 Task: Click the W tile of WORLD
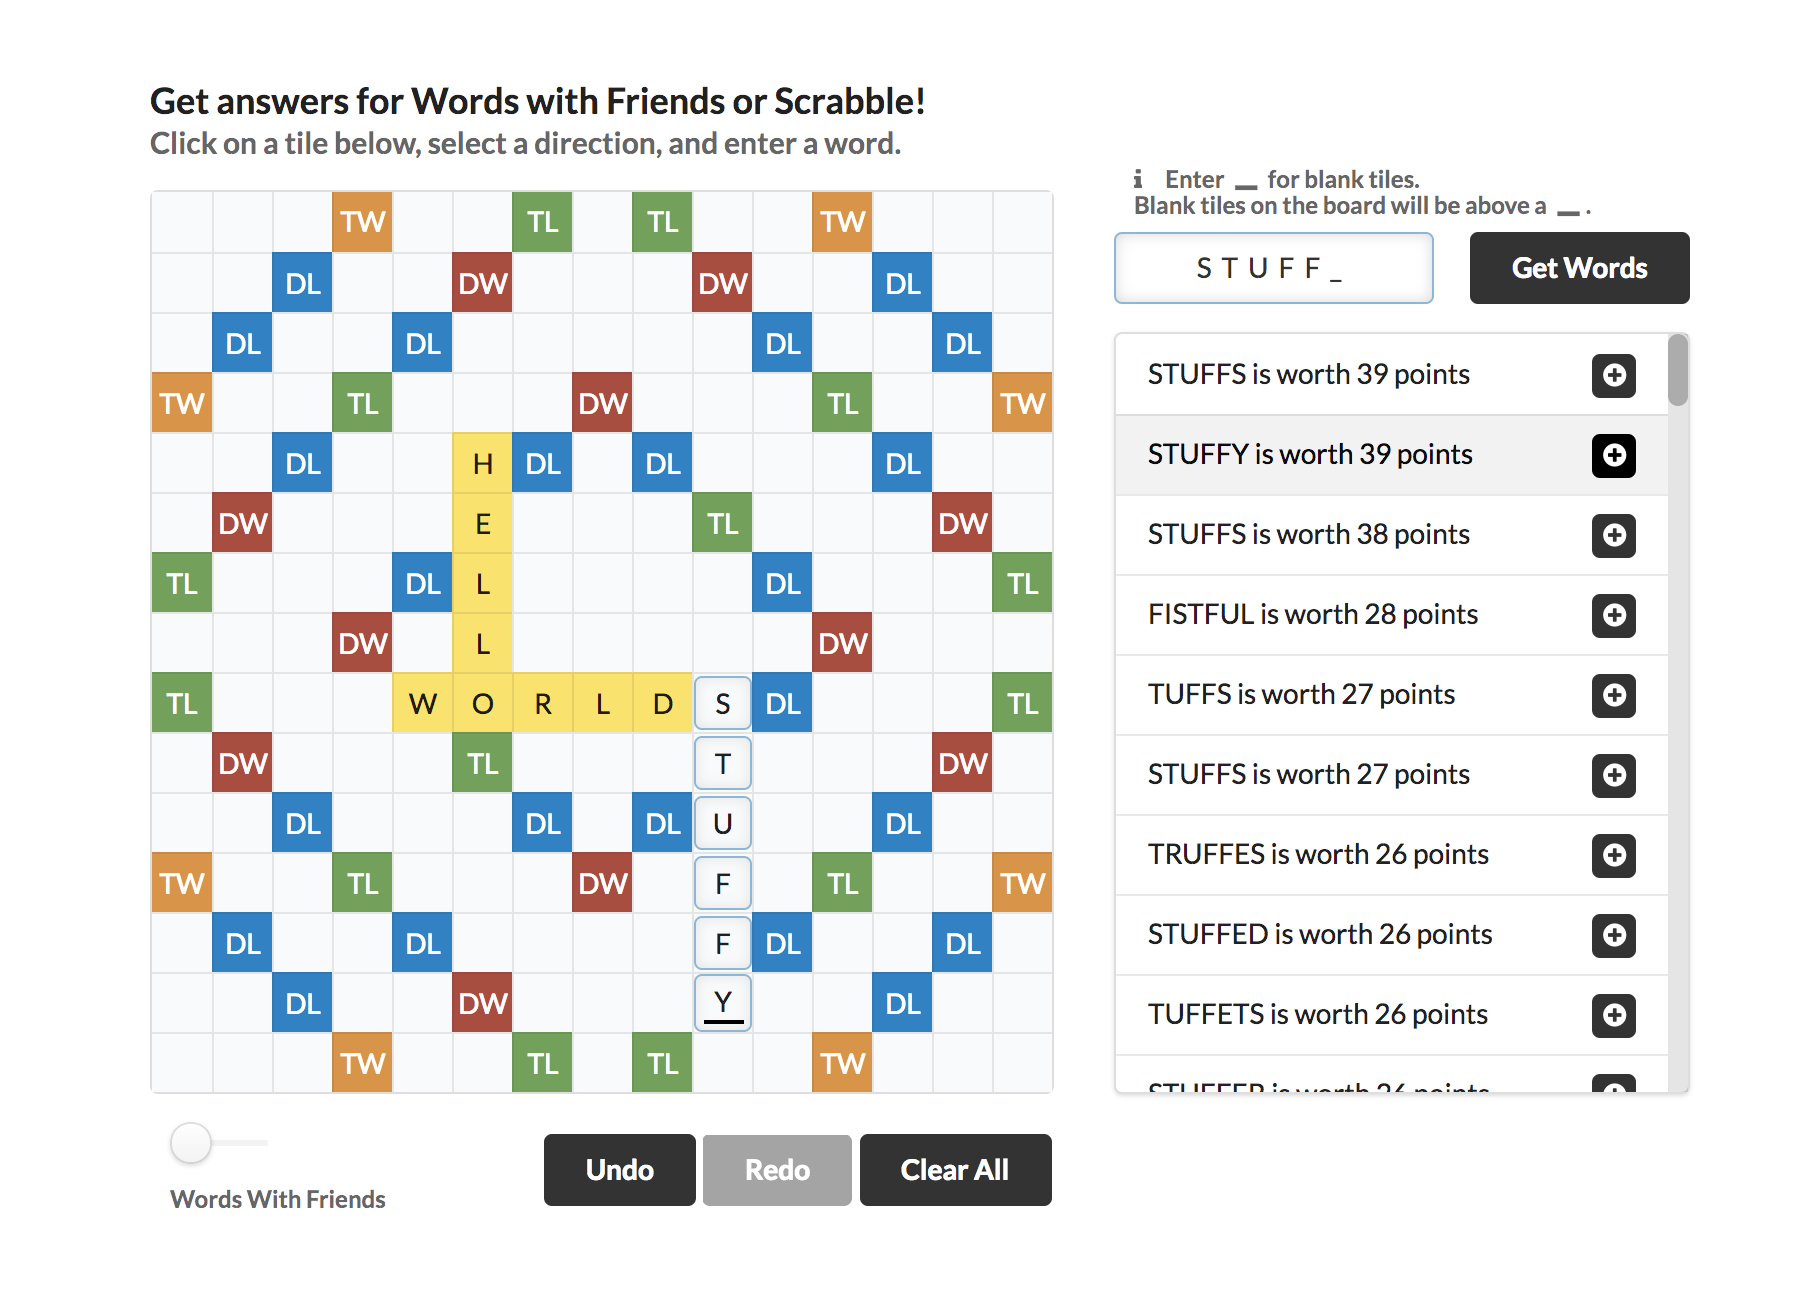(422, 703)
